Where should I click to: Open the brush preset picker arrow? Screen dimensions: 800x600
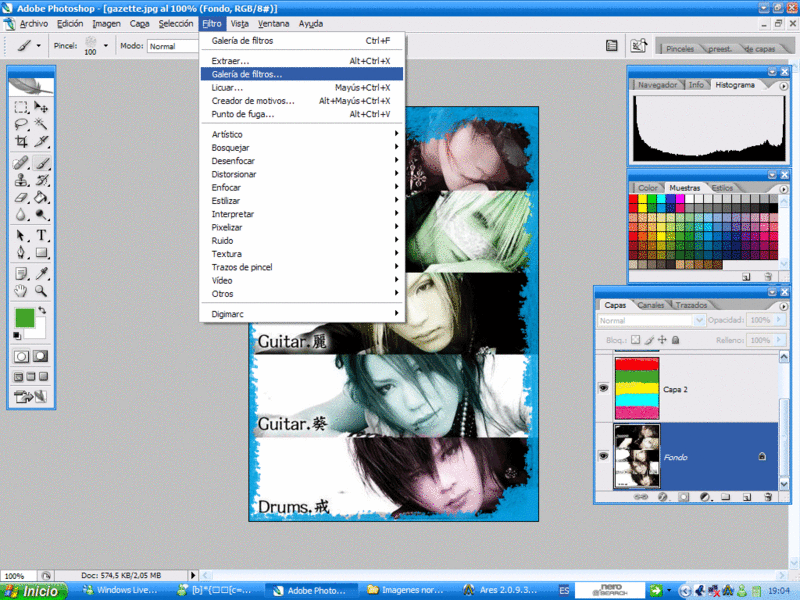click(106, 46)
